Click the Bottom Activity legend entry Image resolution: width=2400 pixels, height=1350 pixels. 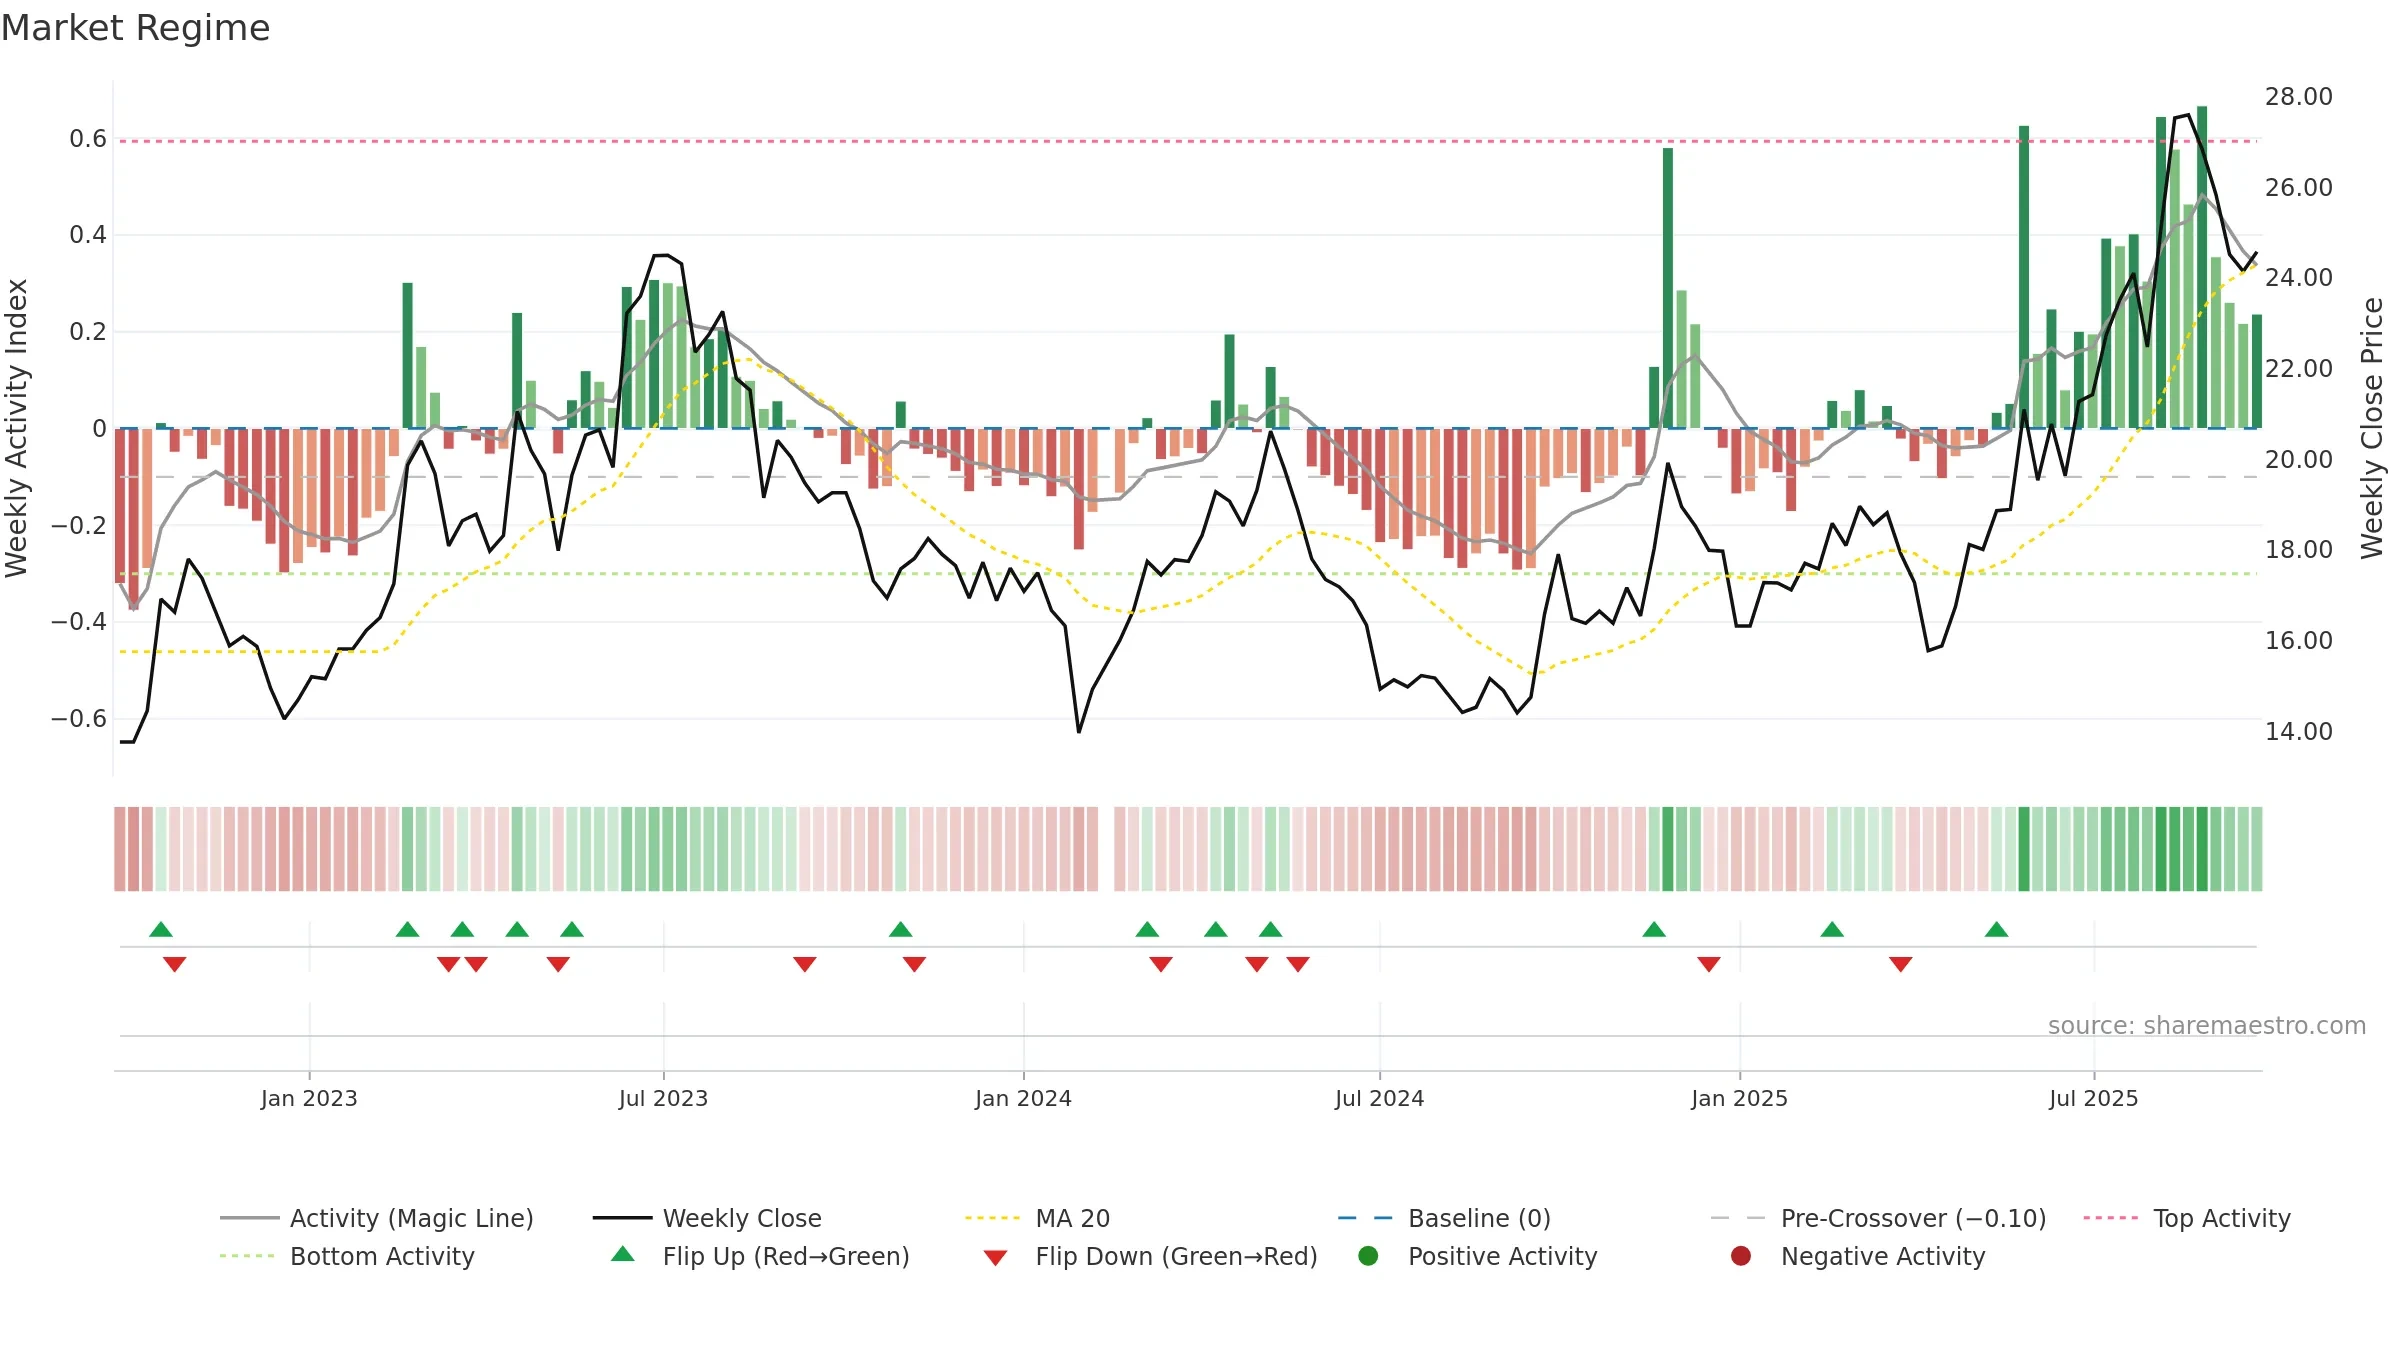(347, 1256)
